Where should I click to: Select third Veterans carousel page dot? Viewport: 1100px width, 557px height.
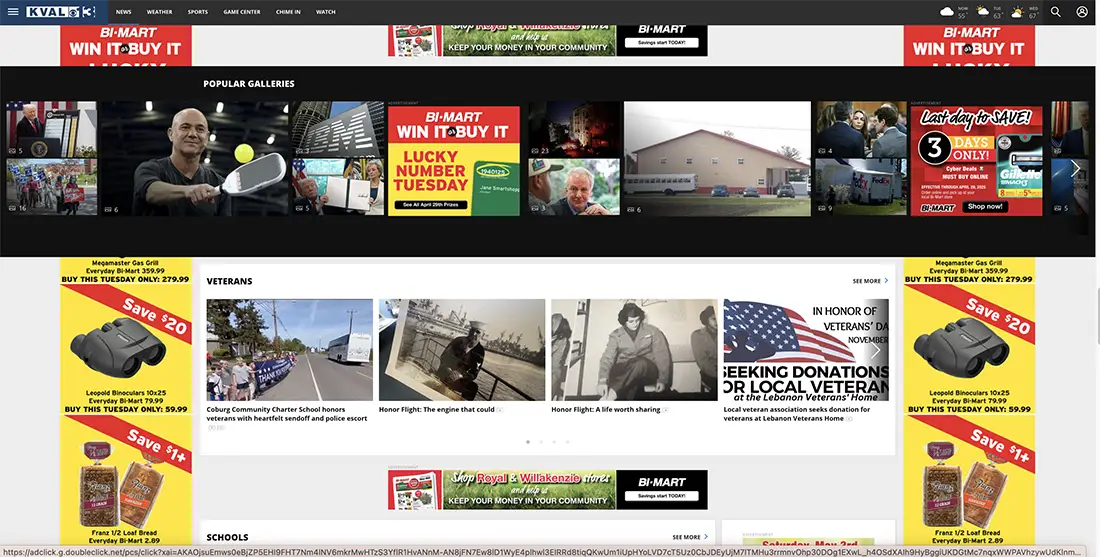[554, 442]
